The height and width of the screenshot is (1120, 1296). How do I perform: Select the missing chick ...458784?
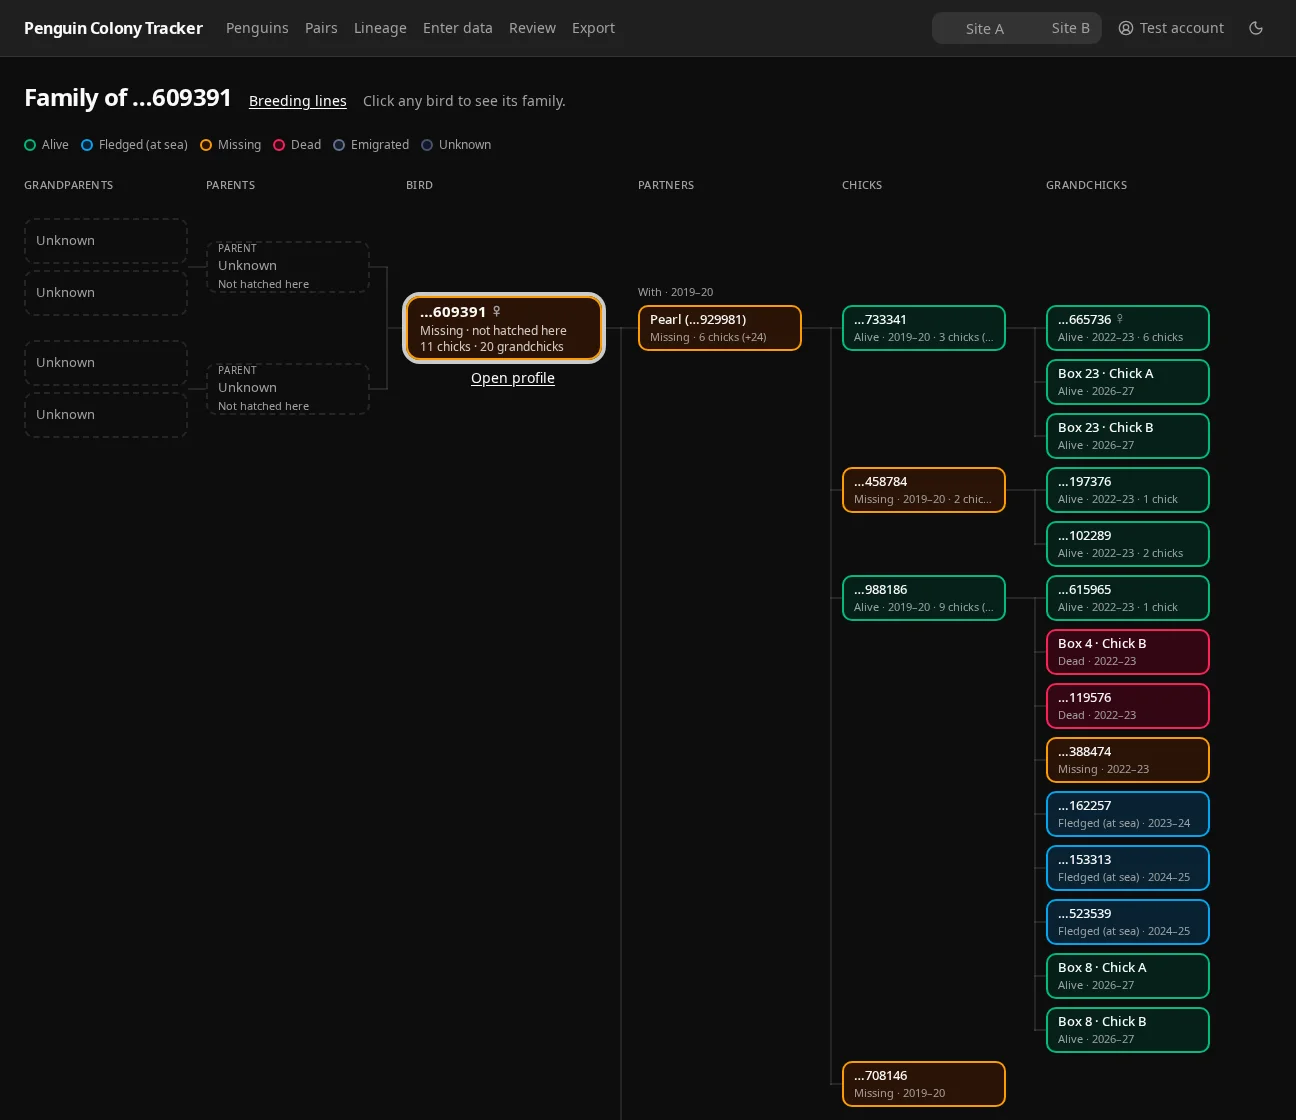click(x=924, y=490)
